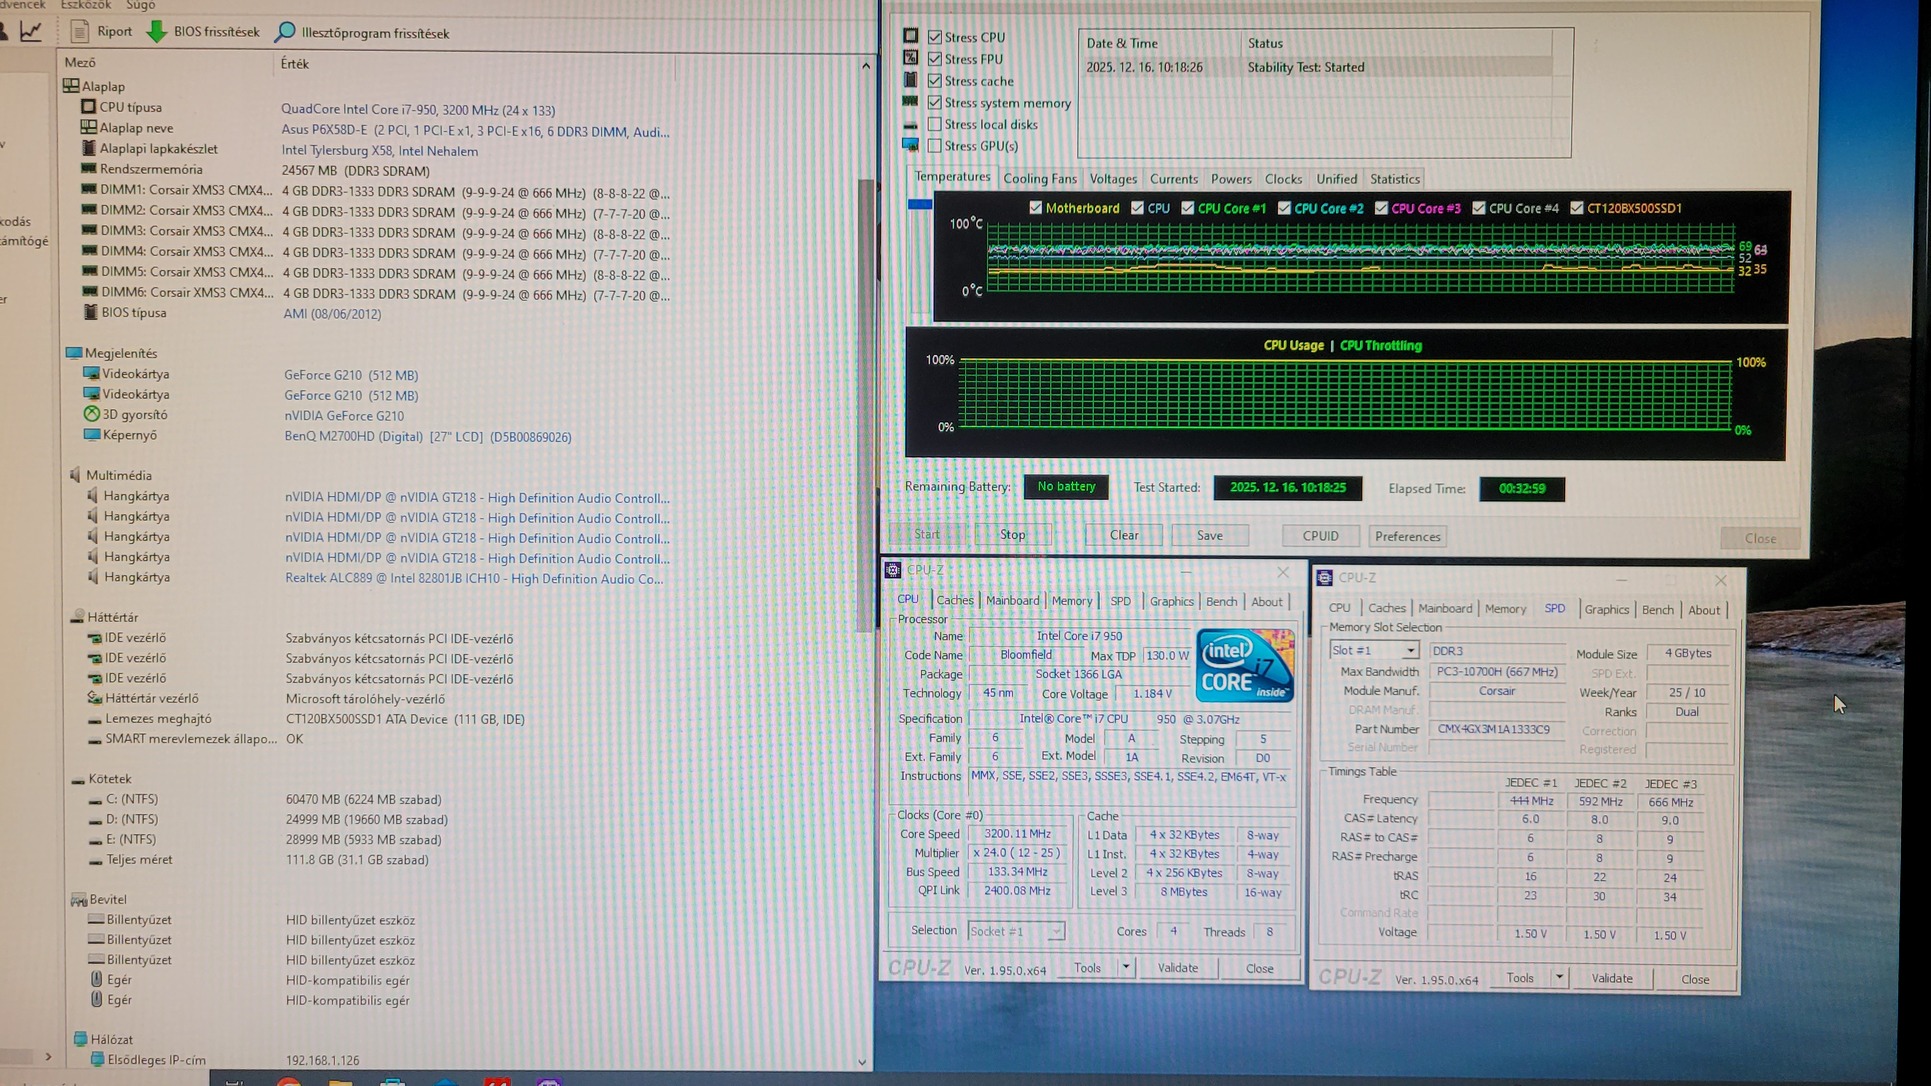Click the Megjelenítés monitor category icon
The image size is (1931, 1086).
pos(74,353)
